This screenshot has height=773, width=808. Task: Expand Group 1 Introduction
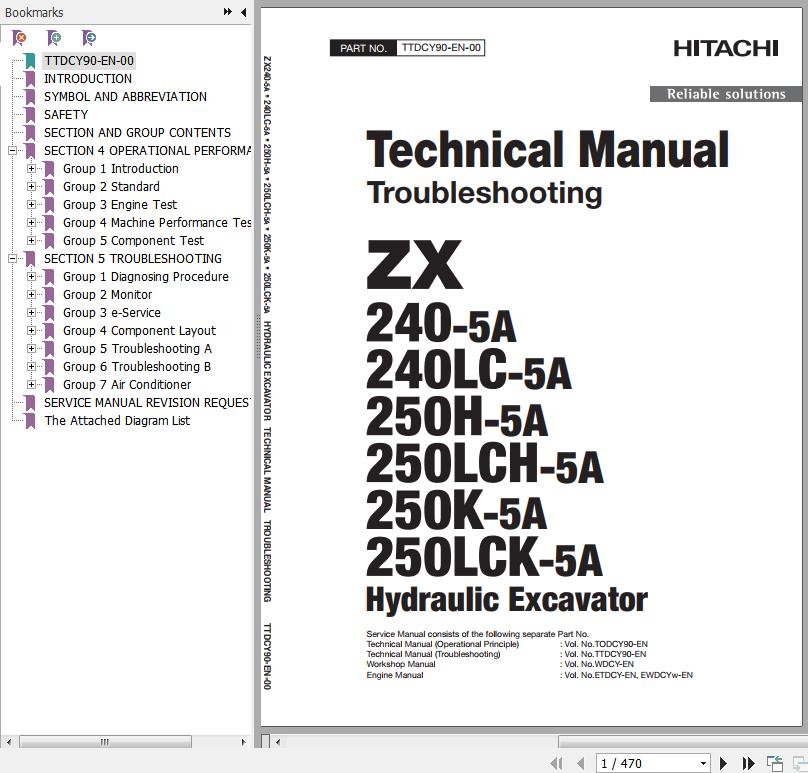pyautogui.click(x=31, y=169)
